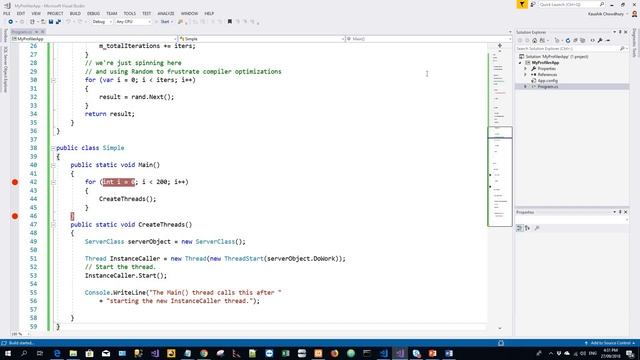640x360 pixels.
Task: Open Firefox from the taskbar
Action: pyautogui.click(x=335, y=353)
